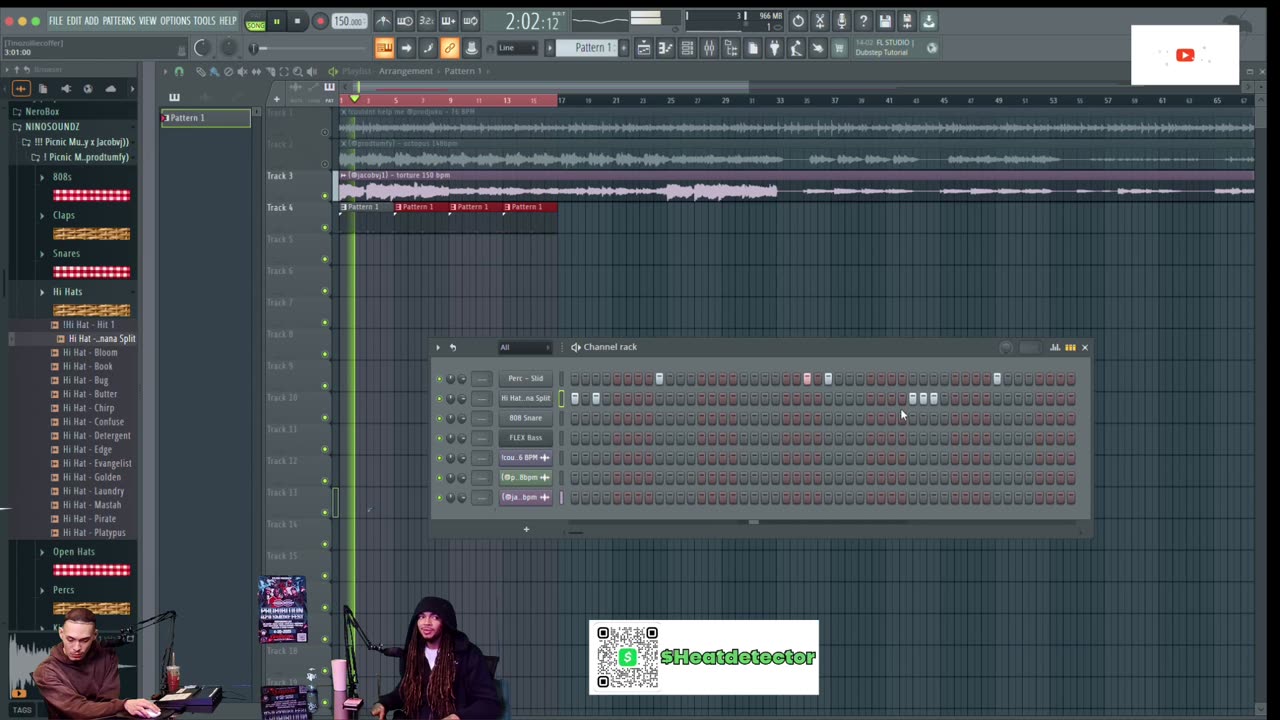This screenshot has height=720, width=1280.
Task: Switch the Pat/Song mode toggle
Action: click(x=255, y=22)
